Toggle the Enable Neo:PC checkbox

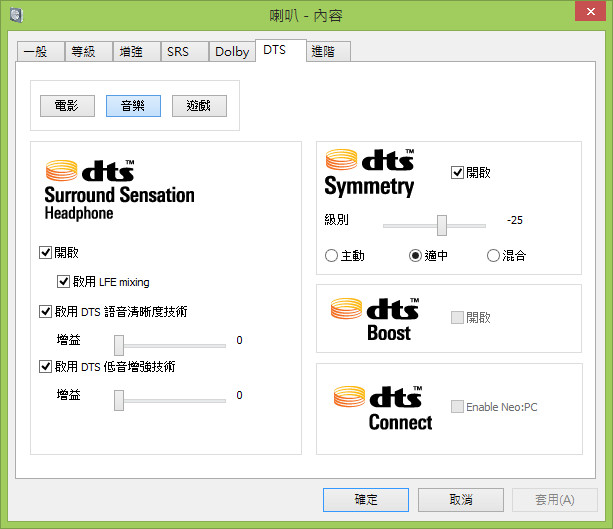457,407
